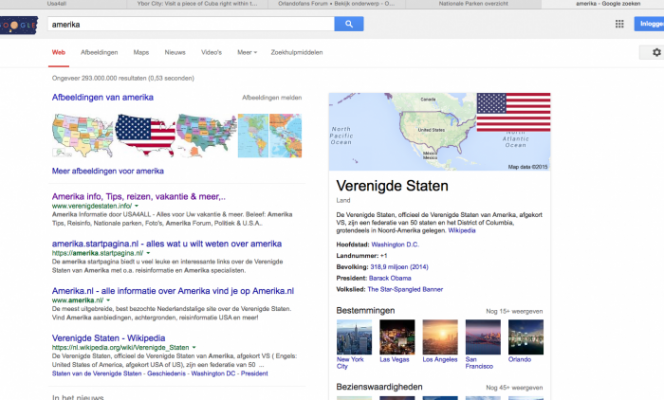Open Amerika info, Tips, reizen result
Viewport: 664px width, 400px height.
tap(138, 196)
